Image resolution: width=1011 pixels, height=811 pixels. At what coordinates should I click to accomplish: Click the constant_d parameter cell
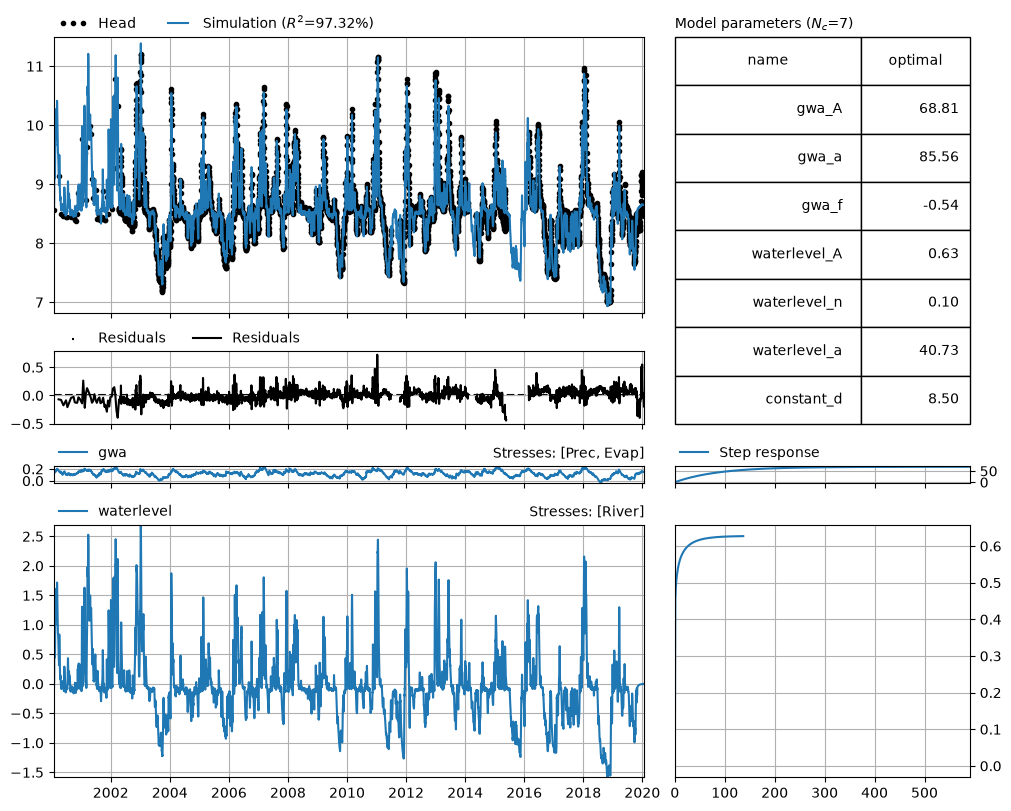768,400
